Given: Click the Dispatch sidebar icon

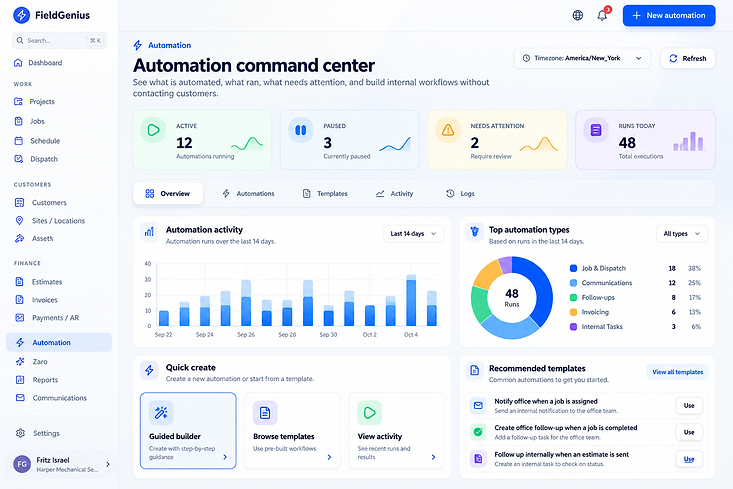Looking at the screenshot, I should coord(19,159).
